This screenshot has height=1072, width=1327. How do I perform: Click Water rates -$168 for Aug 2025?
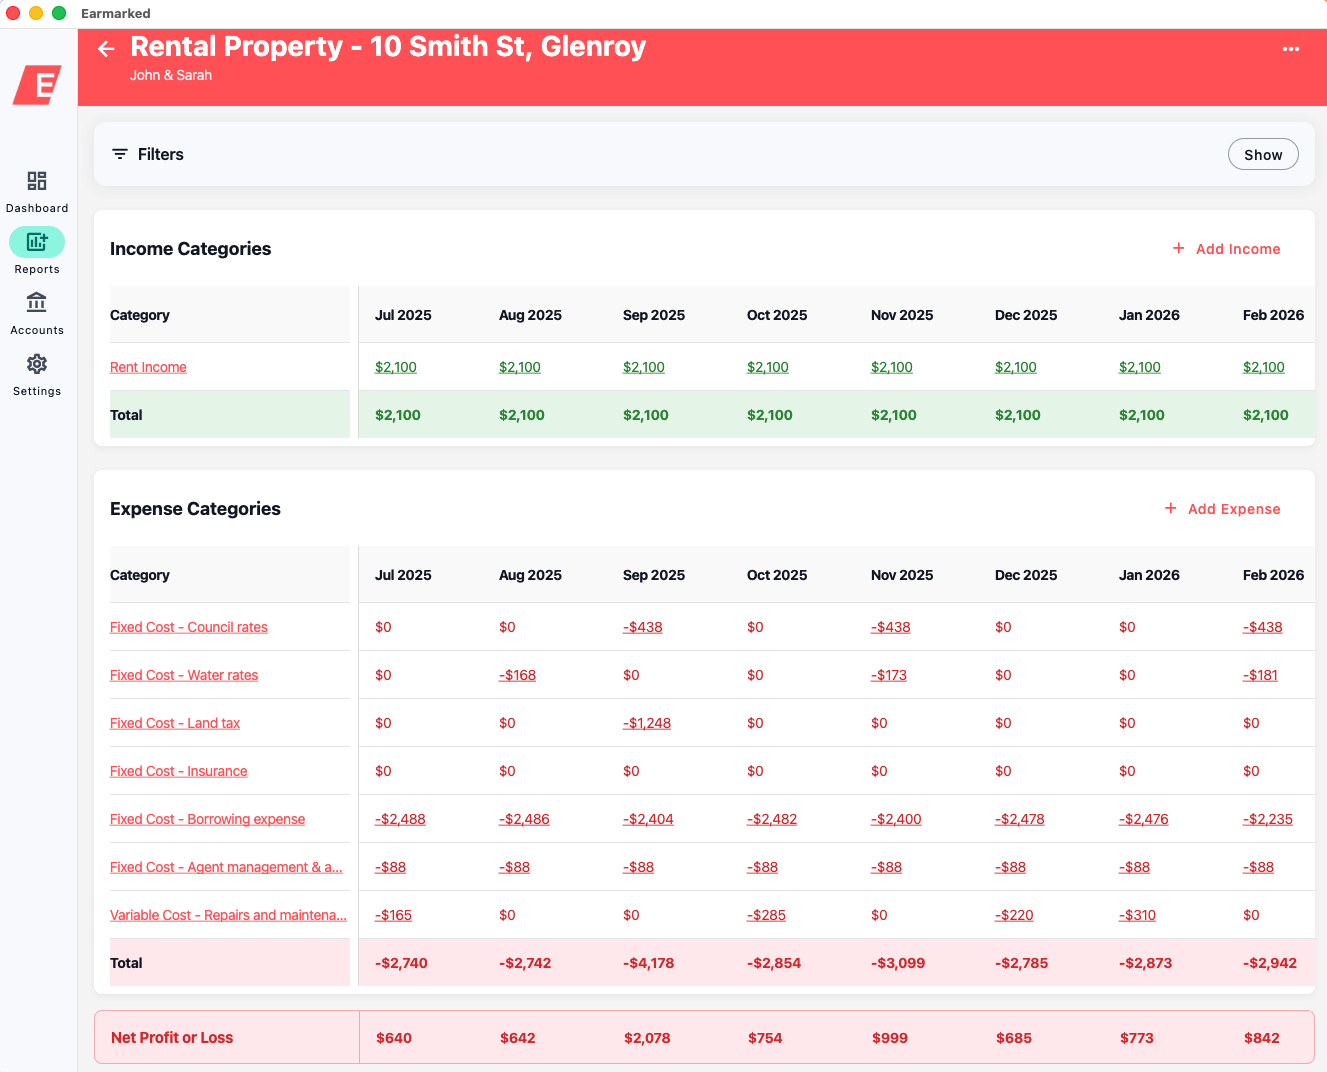coord(518,675)
